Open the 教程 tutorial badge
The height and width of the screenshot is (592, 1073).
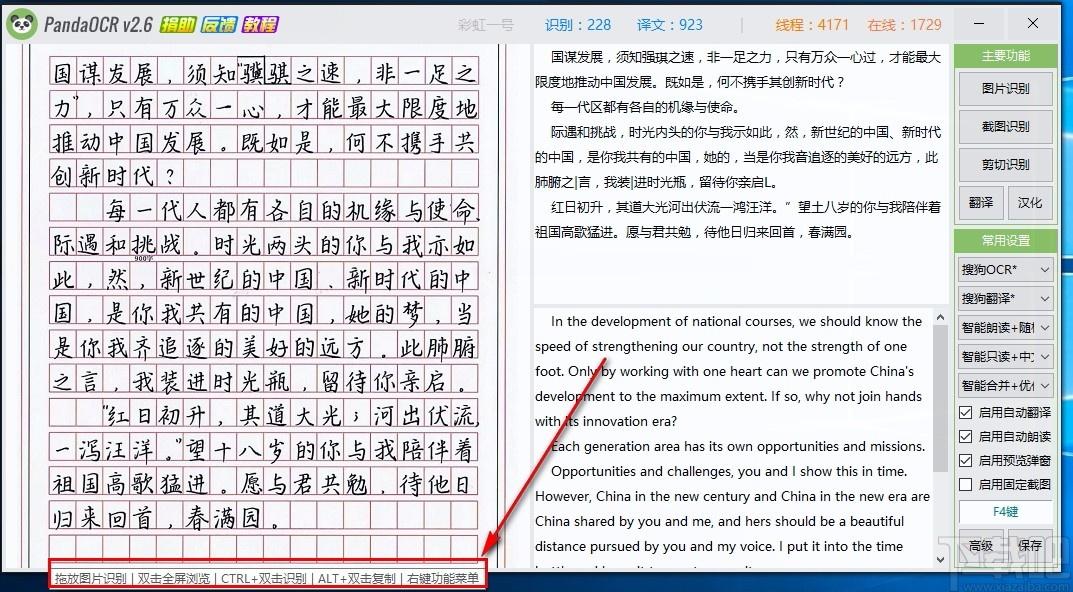point(260,25)
